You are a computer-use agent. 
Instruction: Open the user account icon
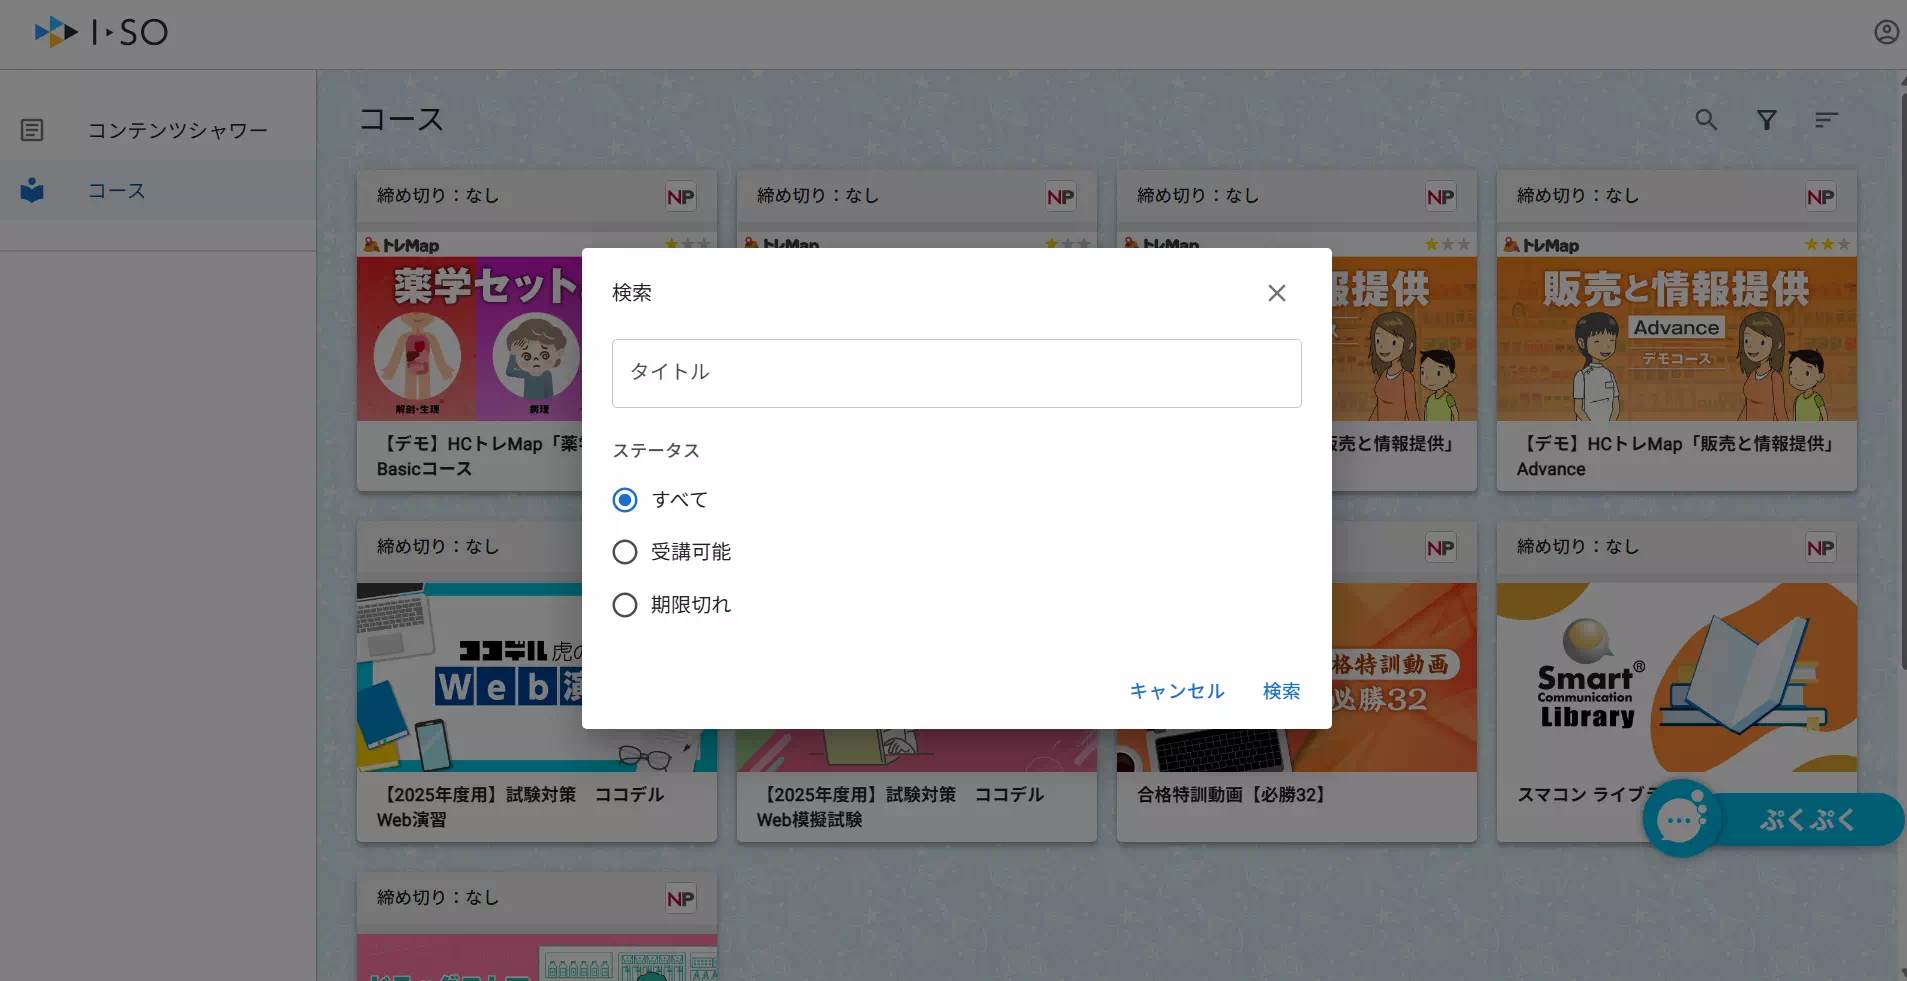point(1887,32)
